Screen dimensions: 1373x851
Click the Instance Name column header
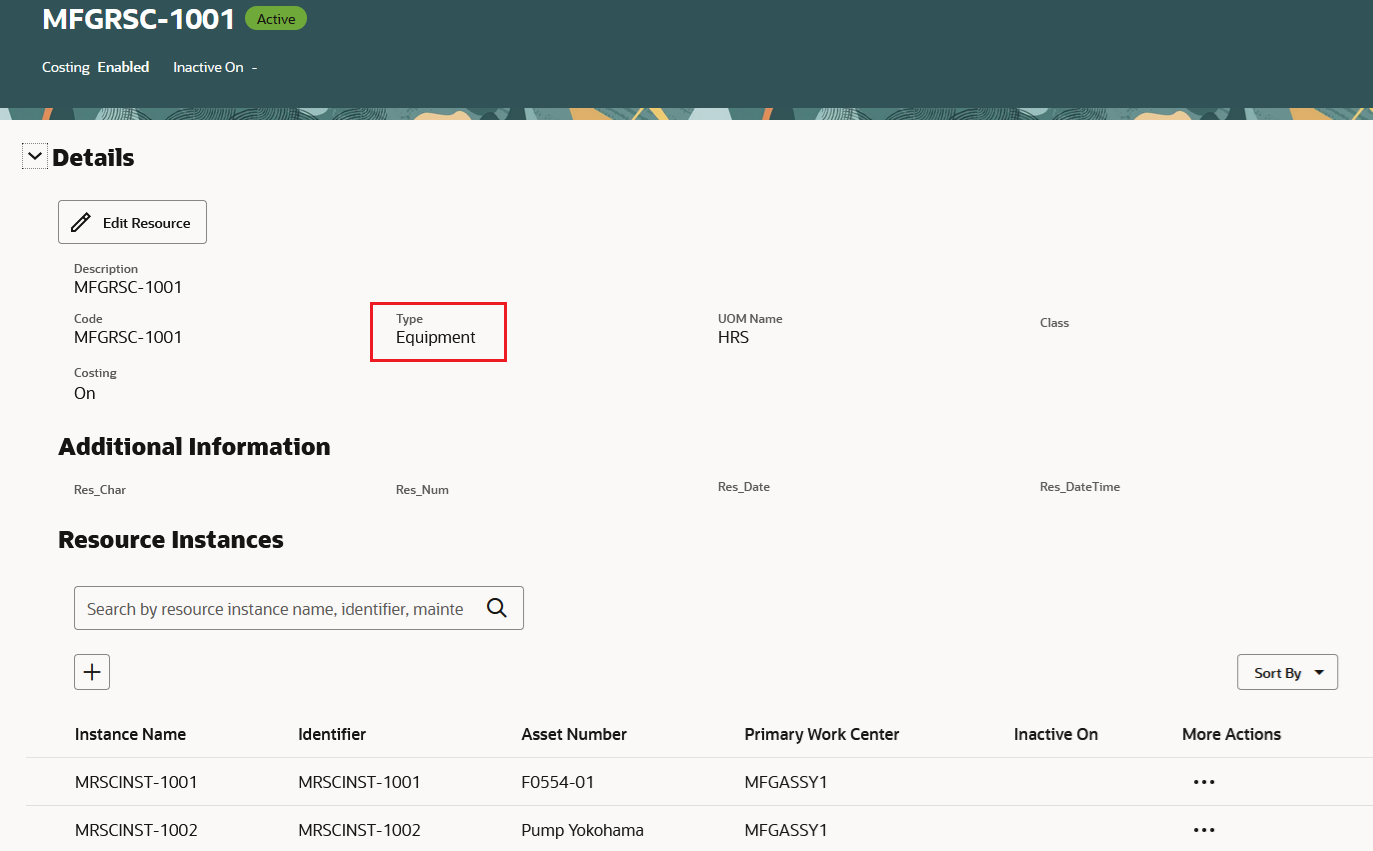130,734
